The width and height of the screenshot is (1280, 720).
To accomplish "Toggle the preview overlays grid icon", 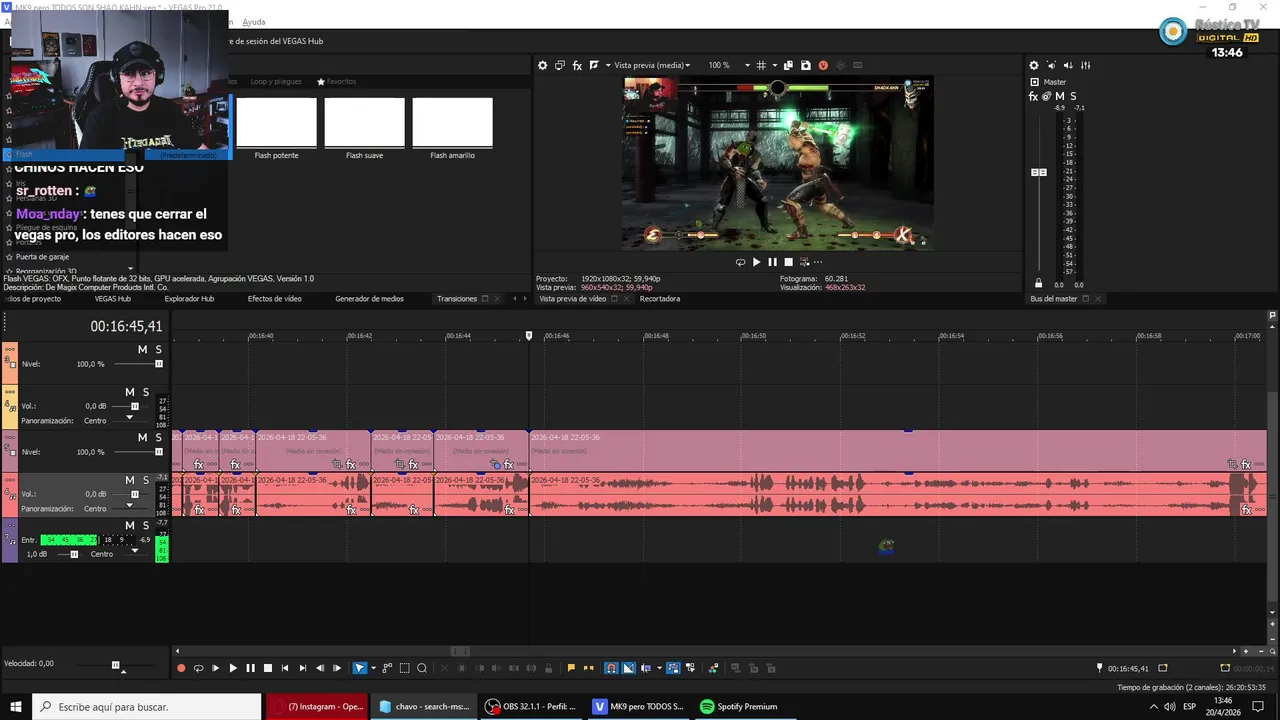I will [x=761, y=65].
